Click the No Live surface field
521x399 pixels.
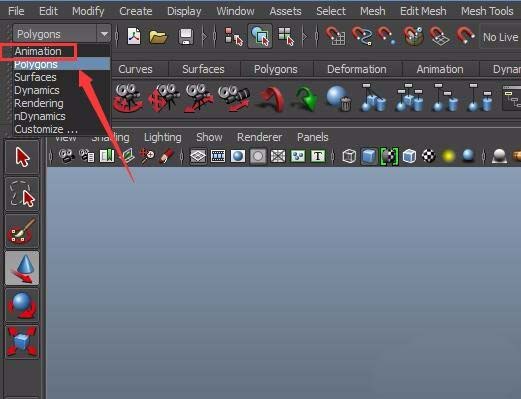(x=500, y=37)
